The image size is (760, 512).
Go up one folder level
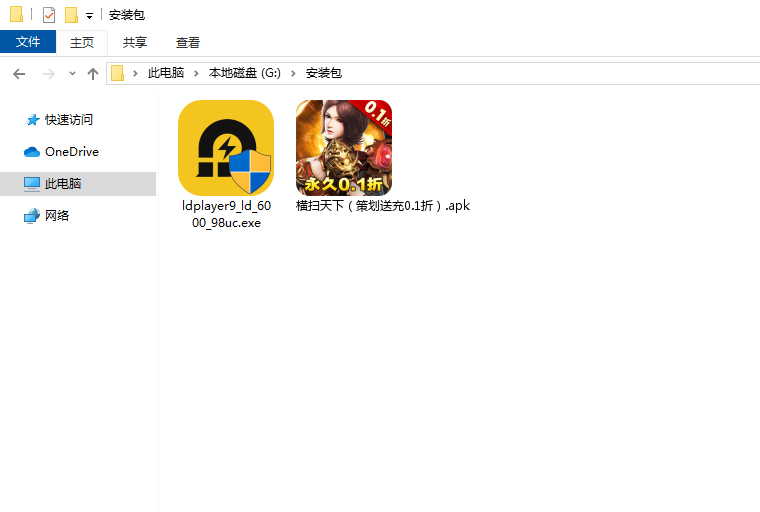coord(93,73)
